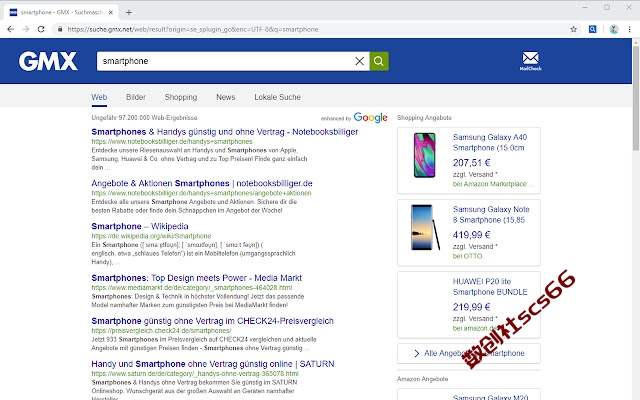Reload the page

pos(41,29)
